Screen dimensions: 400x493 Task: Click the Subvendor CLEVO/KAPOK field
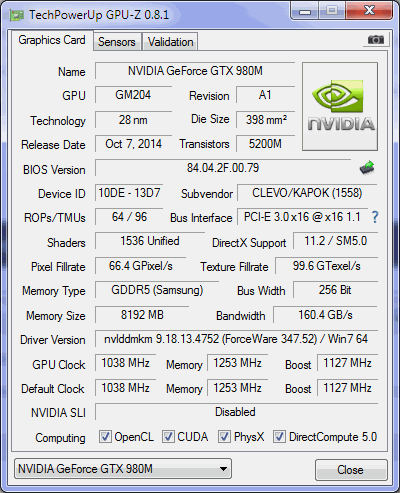pyautogui.click(x=307, y=193)
